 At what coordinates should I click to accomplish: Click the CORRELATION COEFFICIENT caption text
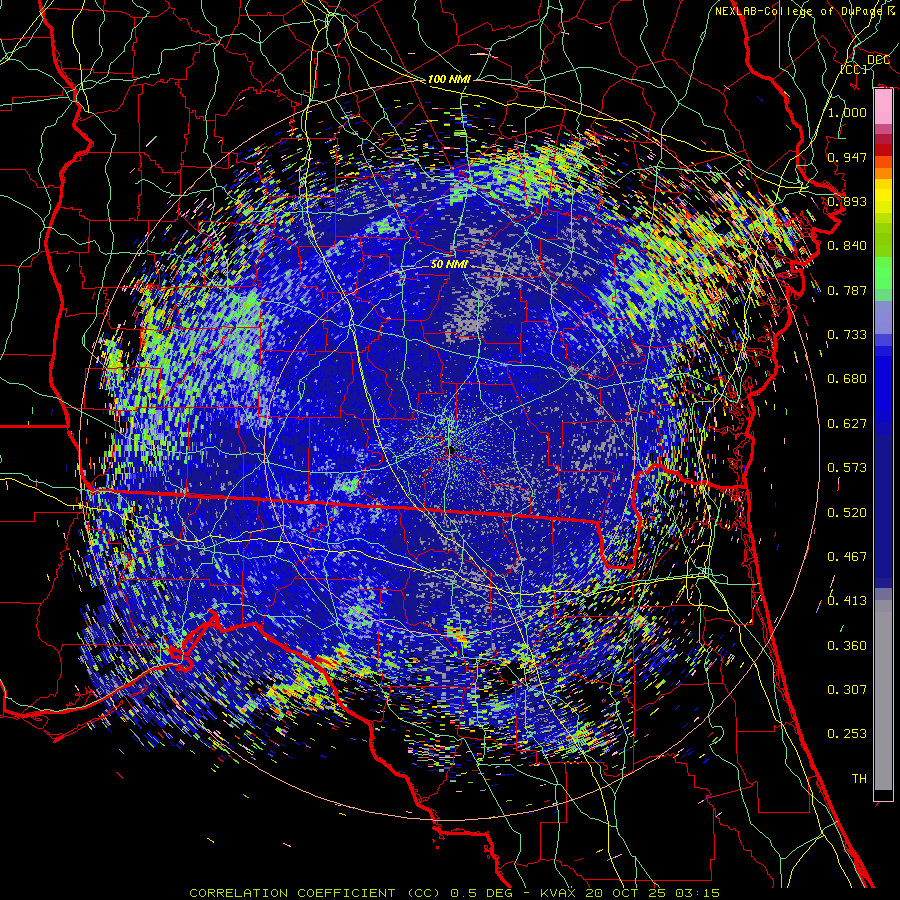[x=292, y=893]
